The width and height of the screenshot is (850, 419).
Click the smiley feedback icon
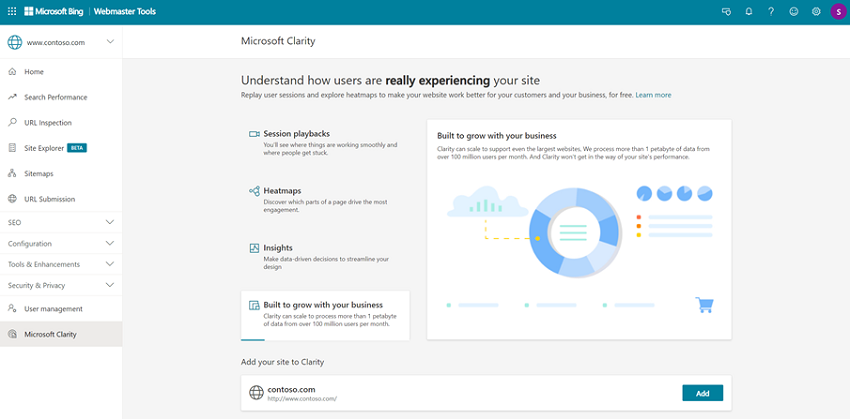coord(794,11)
